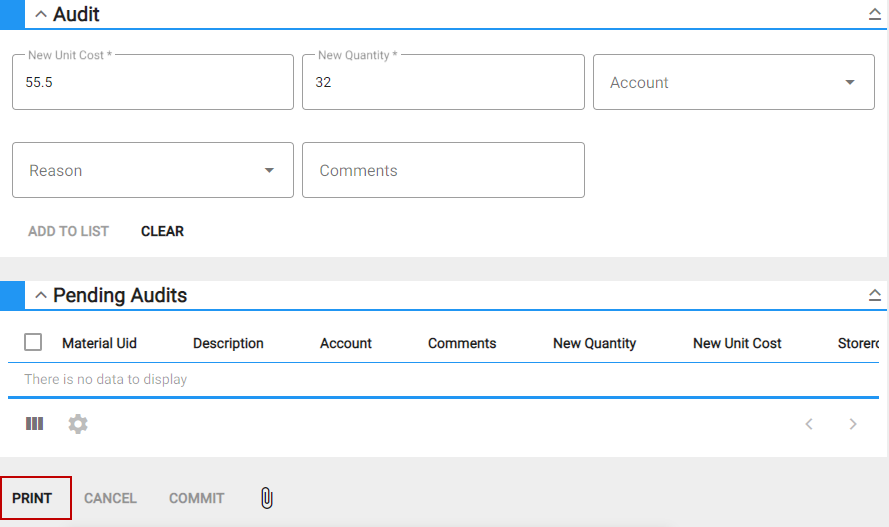Open grid settings gear icon

[78, 424]
